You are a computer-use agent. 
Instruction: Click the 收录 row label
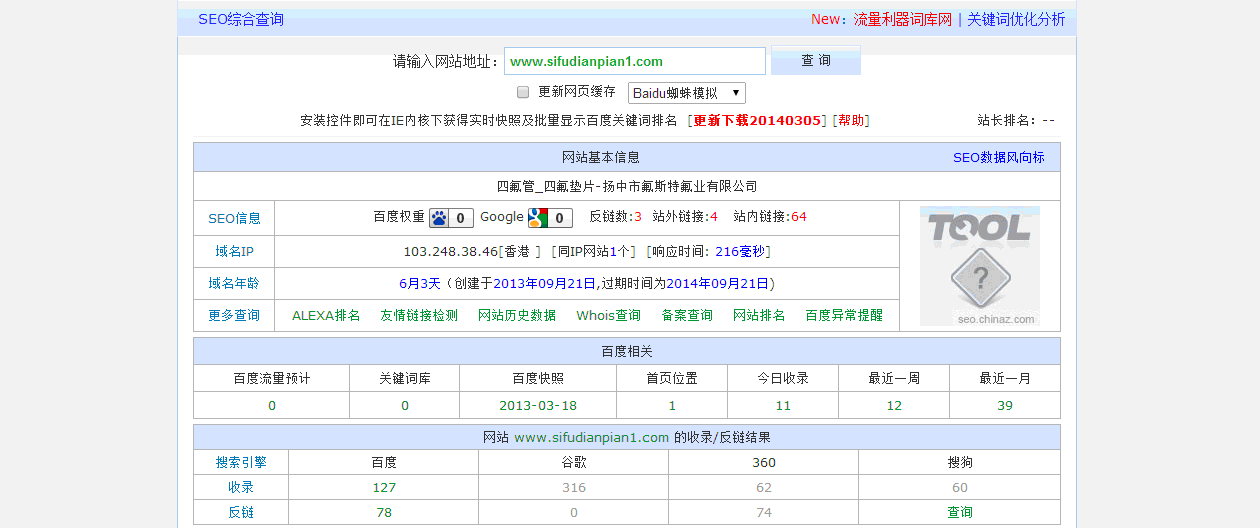241,487
